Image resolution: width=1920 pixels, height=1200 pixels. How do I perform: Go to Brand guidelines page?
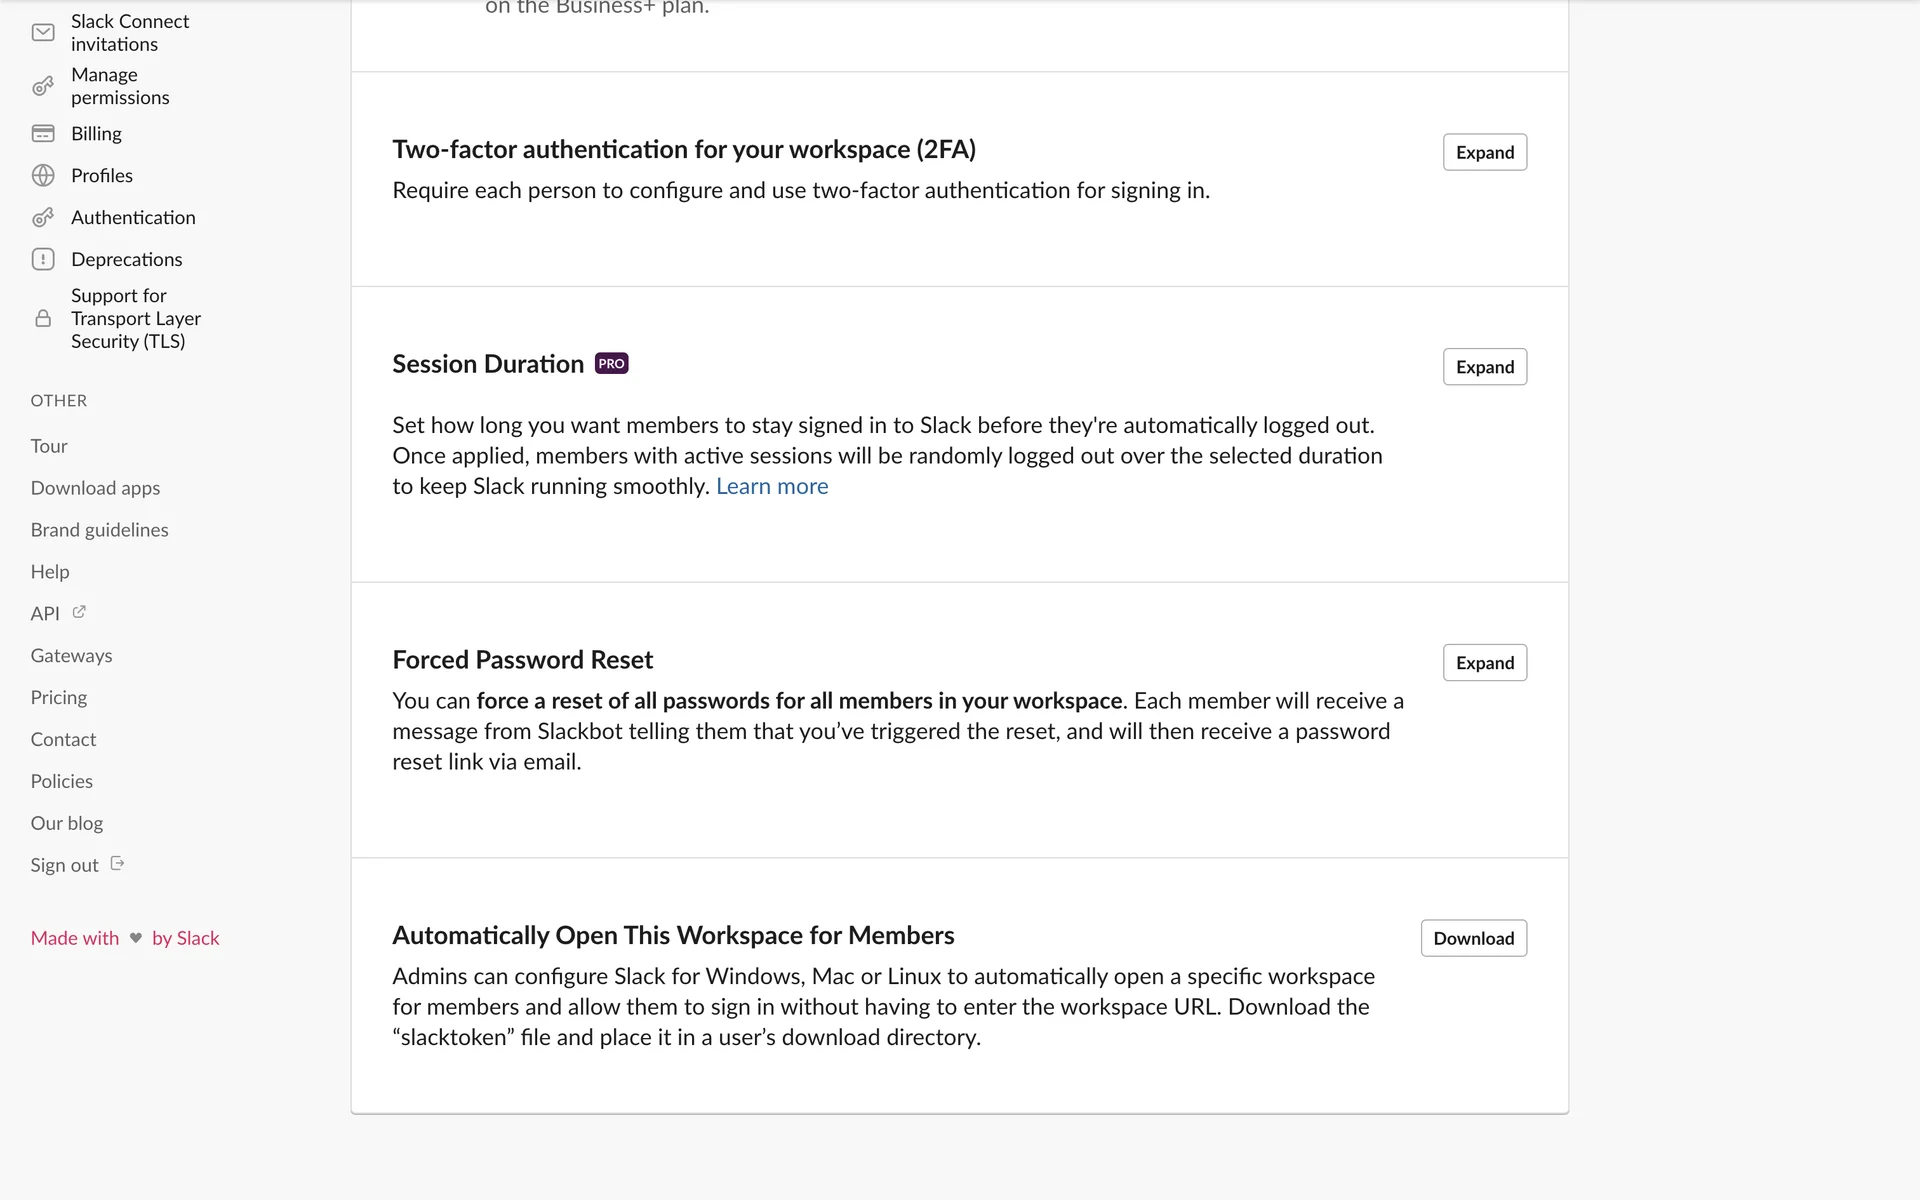(99, 530)
